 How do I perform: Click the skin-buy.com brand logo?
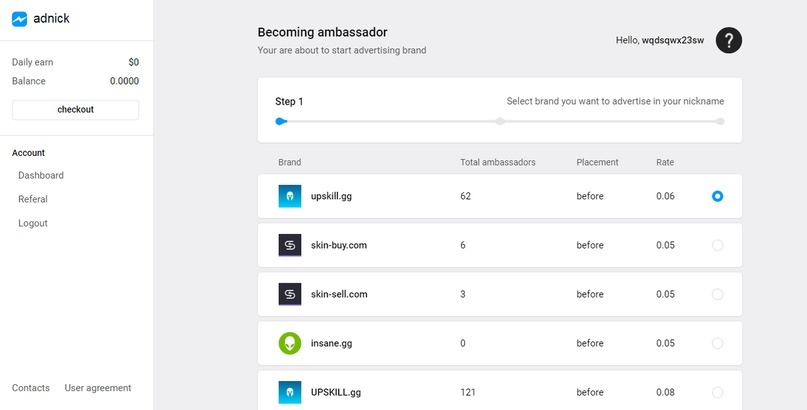tap(290, 245)
